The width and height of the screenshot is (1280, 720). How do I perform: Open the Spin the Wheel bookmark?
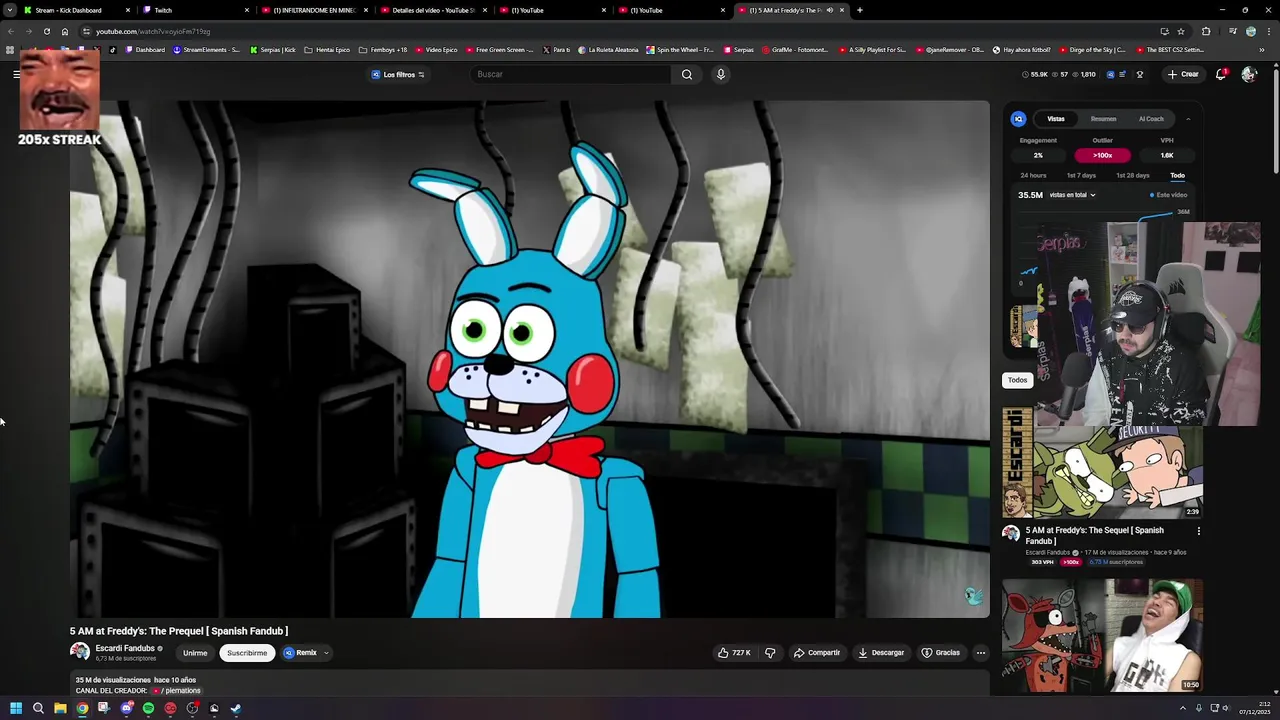(x=680, y=49)
